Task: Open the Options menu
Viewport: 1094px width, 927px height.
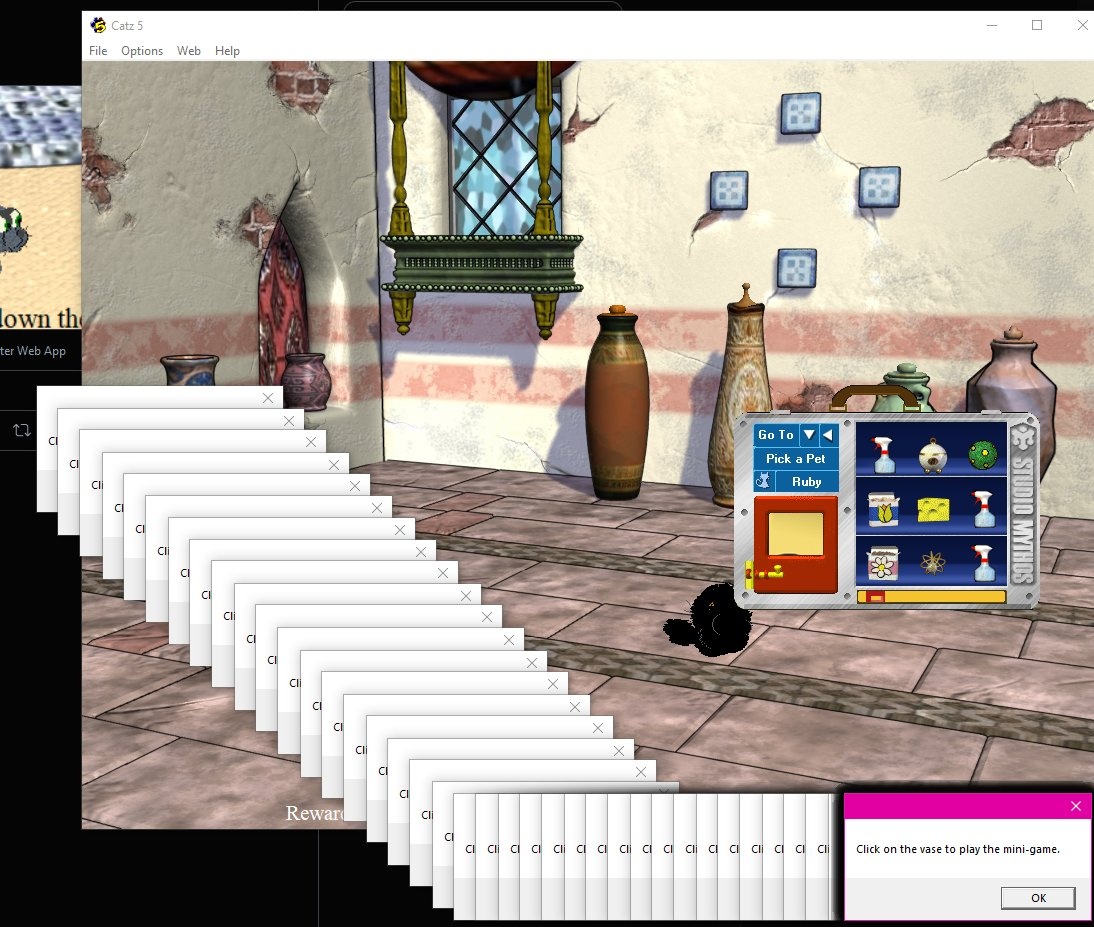Action: [x=142, y=51]
